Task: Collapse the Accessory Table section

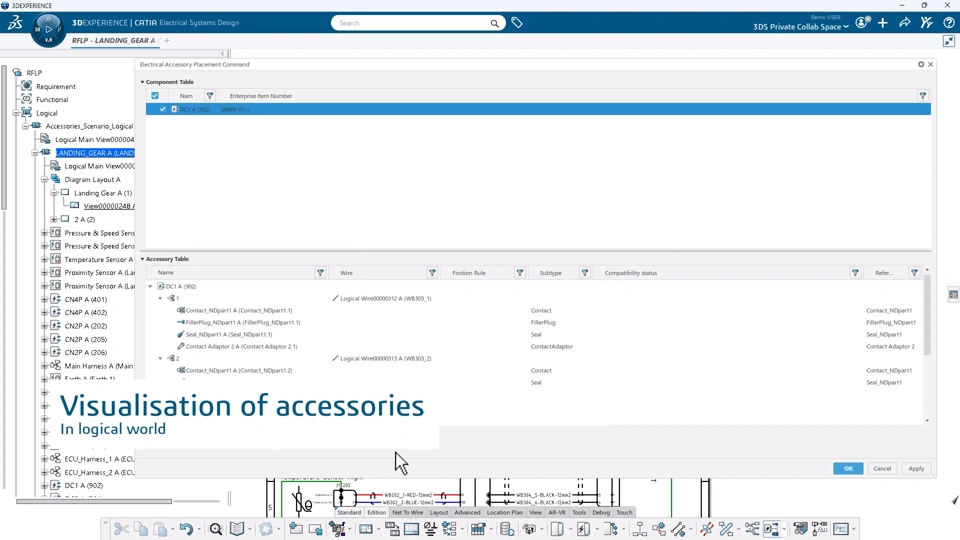Action: 143,259
